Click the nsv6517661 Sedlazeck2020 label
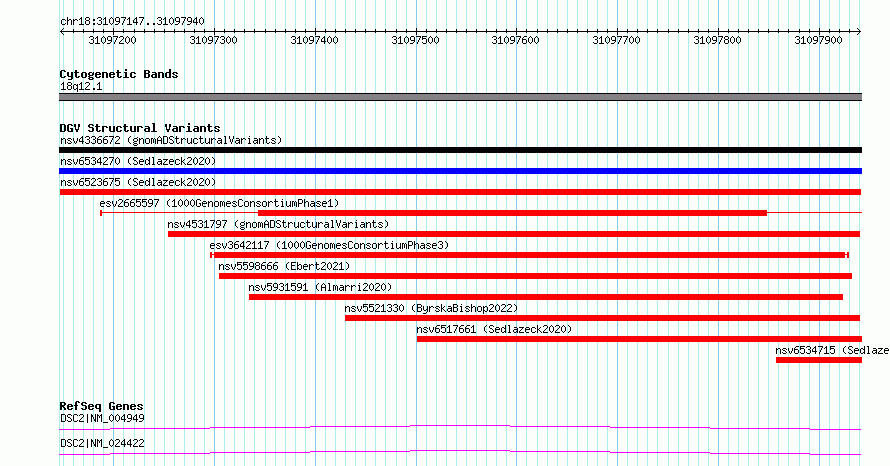890x466 pixels. click(494, 329)
